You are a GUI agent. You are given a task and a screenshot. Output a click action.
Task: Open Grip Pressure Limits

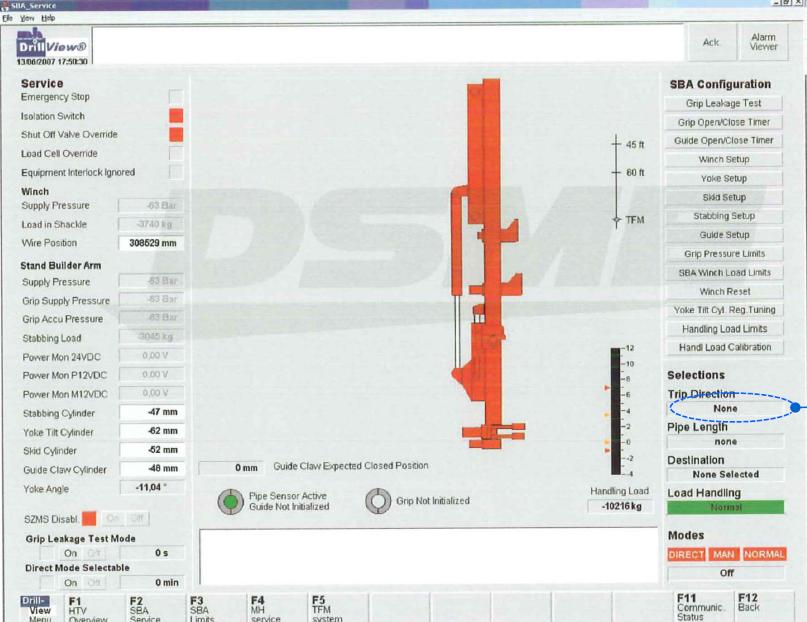pos(725,254)
